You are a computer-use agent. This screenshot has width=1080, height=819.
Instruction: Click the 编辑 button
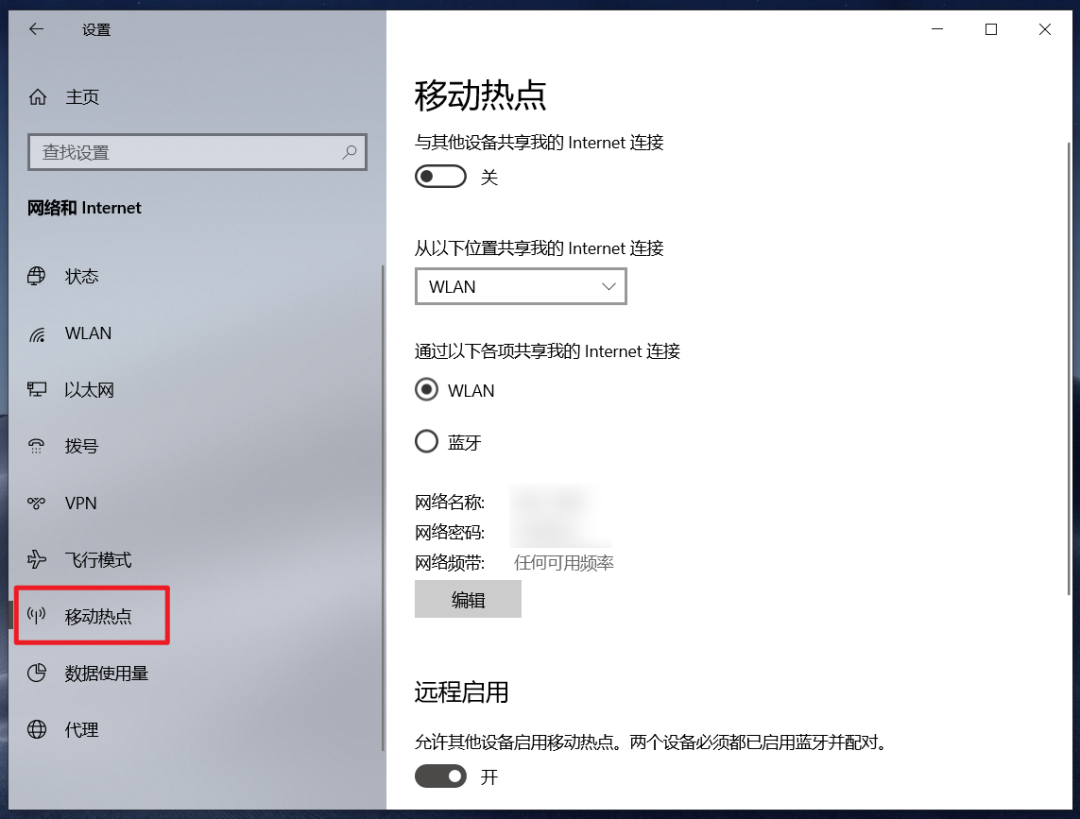[x=468, y=599]
